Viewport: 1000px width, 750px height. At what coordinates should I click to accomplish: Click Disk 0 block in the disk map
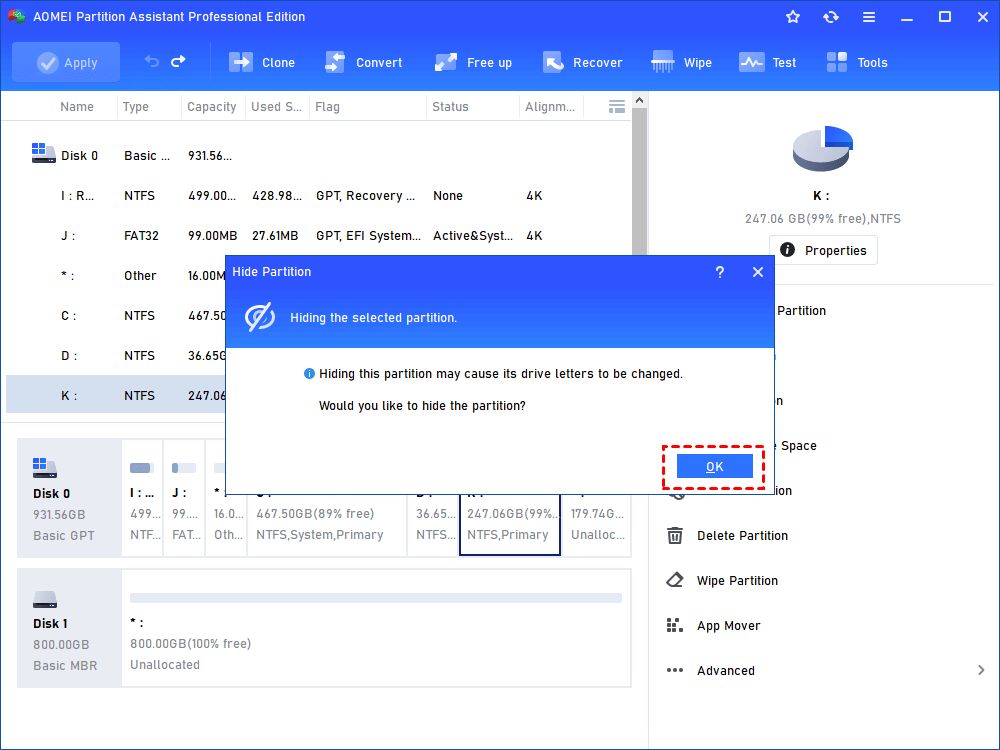click(x=69, y=497)
